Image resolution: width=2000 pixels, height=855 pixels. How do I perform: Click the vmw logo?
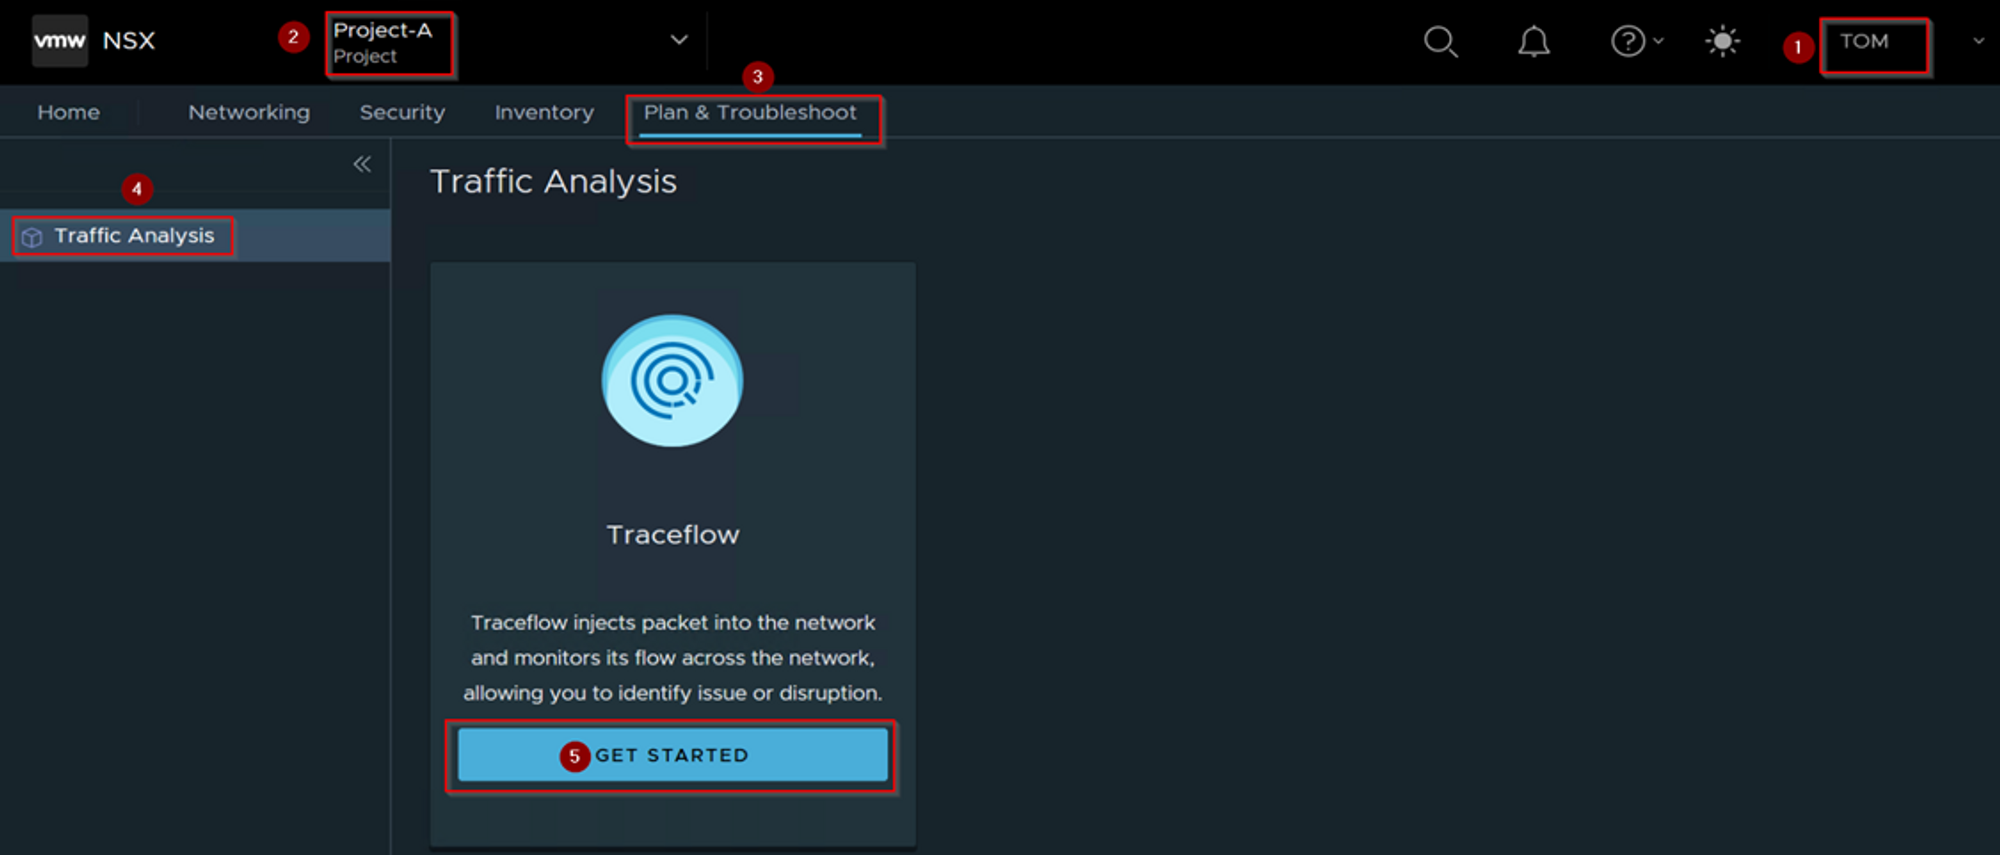pyautogui.click(x=59, y=41)
